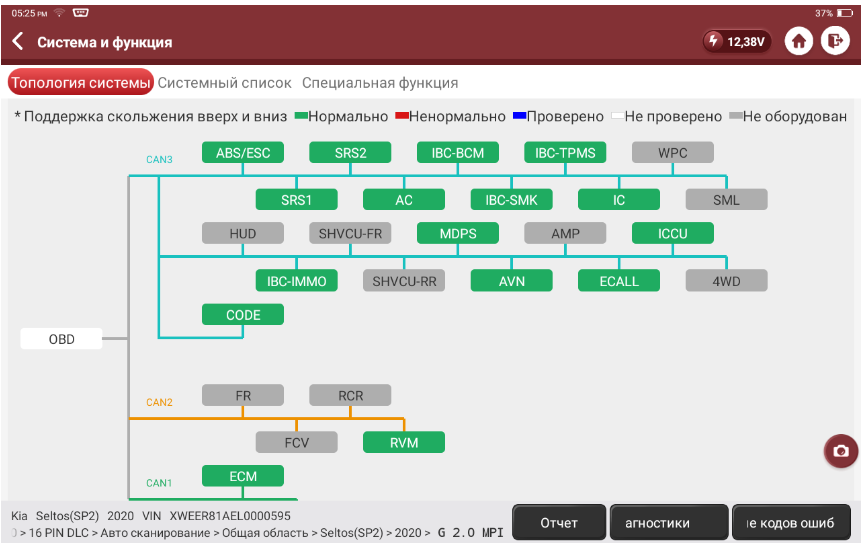Click the green Нормально legend swatch
Image resolution: width=863 pixels, height=546 pixels.
302,117
